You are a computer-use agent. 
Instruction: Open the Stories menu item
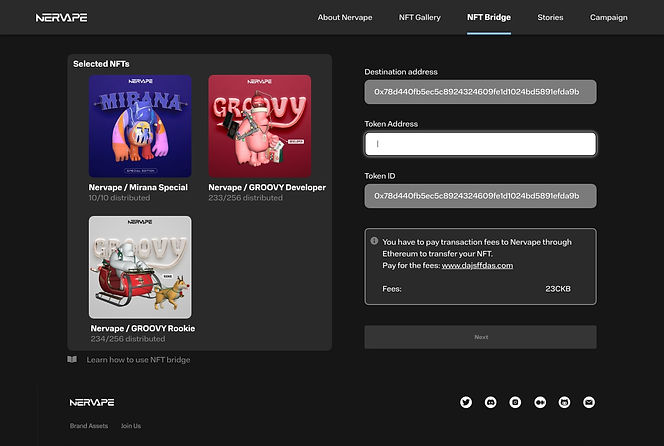coord(550,17)
